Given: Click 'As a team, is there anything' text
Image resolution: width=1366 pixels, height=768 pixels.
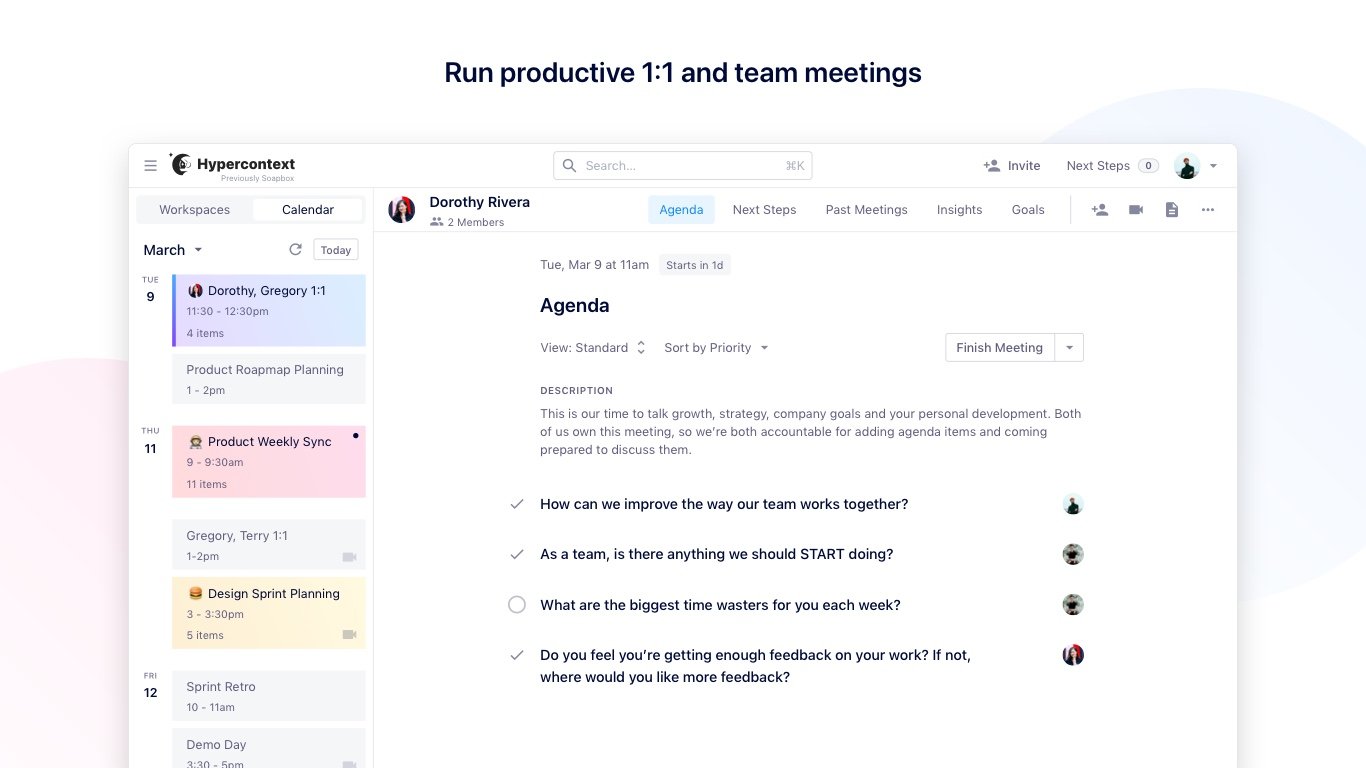Looking at the screenshot, I should click(716, 555).
